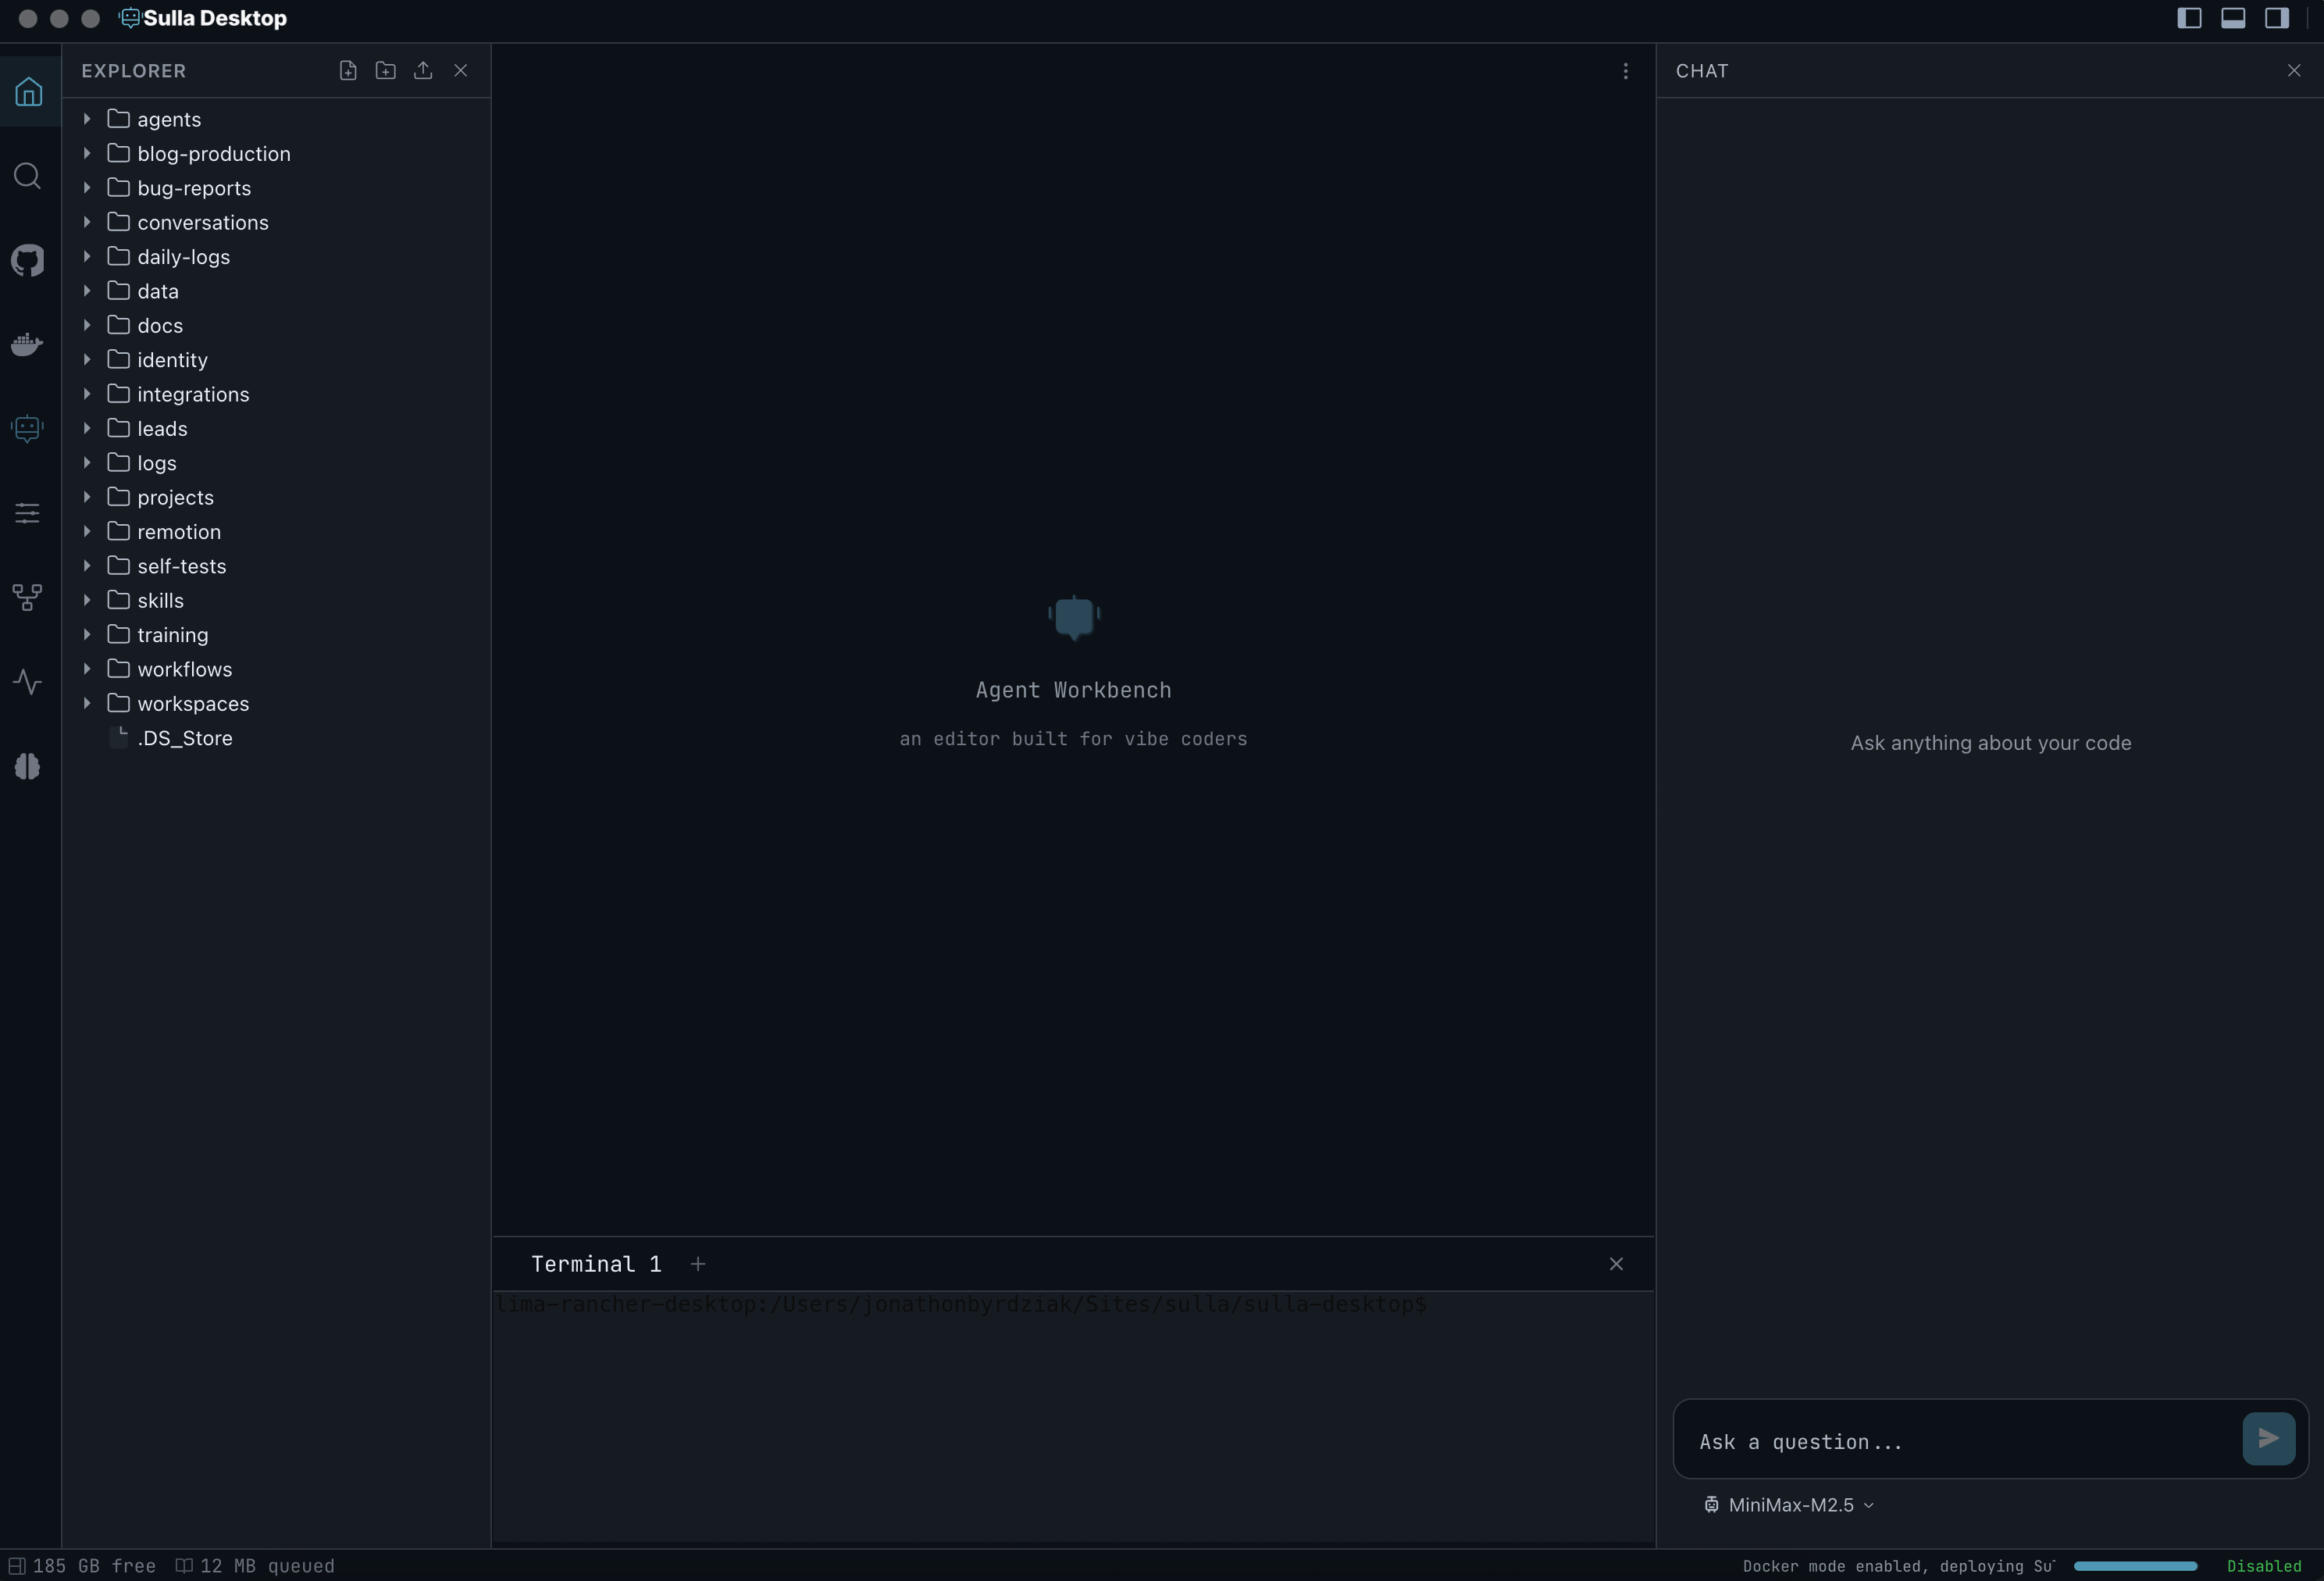Open the workflow graph sidebar panel
Screen dimensions: 2324x1581
[x=28, y=597]
